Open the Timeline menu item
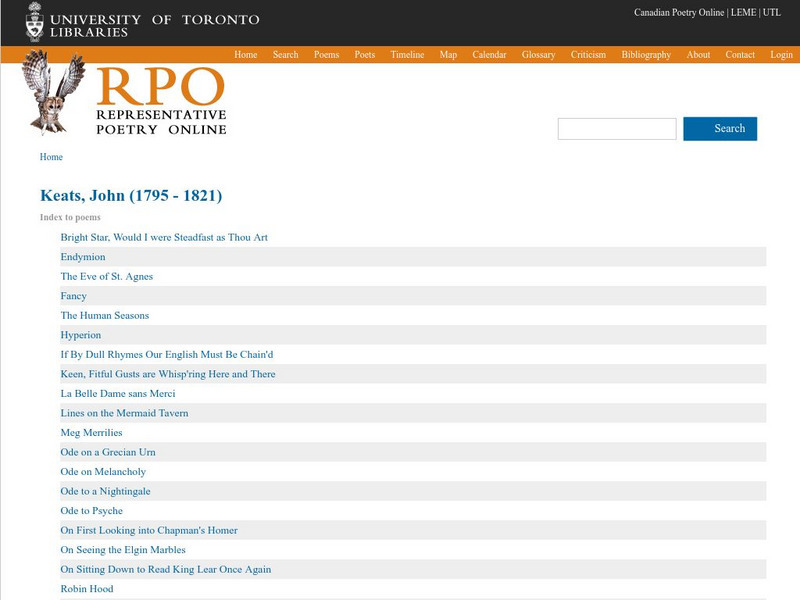 point(407,55)
